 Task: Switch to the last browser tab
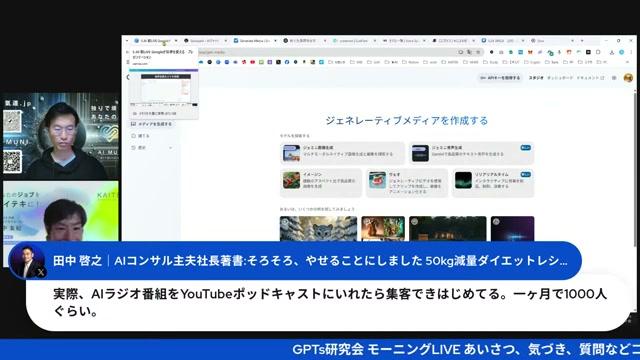(552, 41)
